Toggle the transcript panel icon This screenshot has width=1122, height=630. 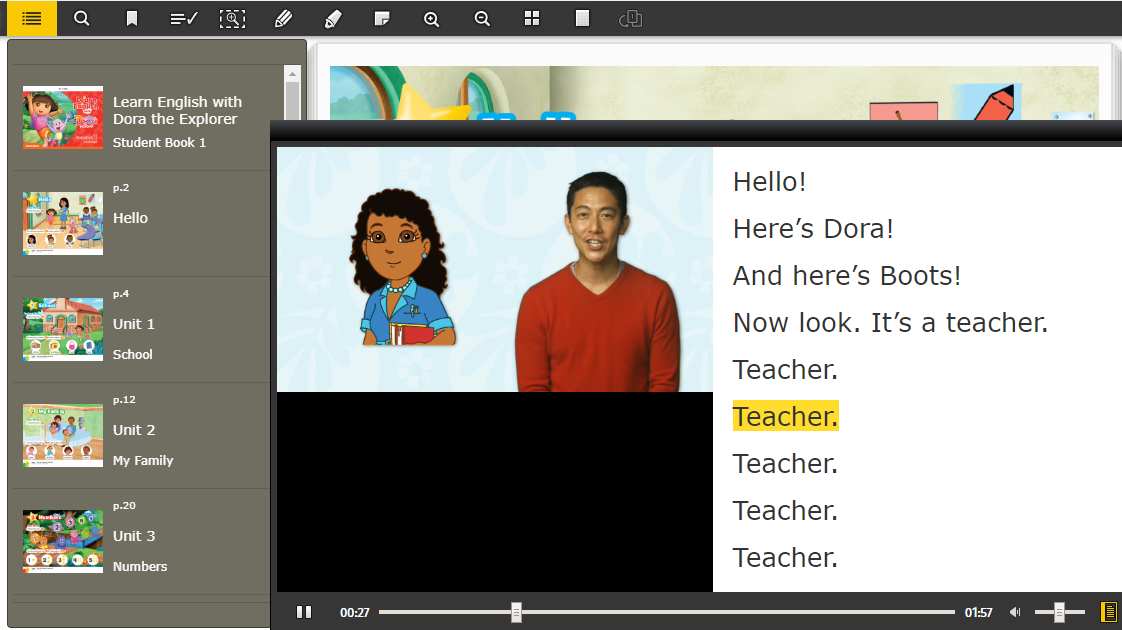(1108, 612)
